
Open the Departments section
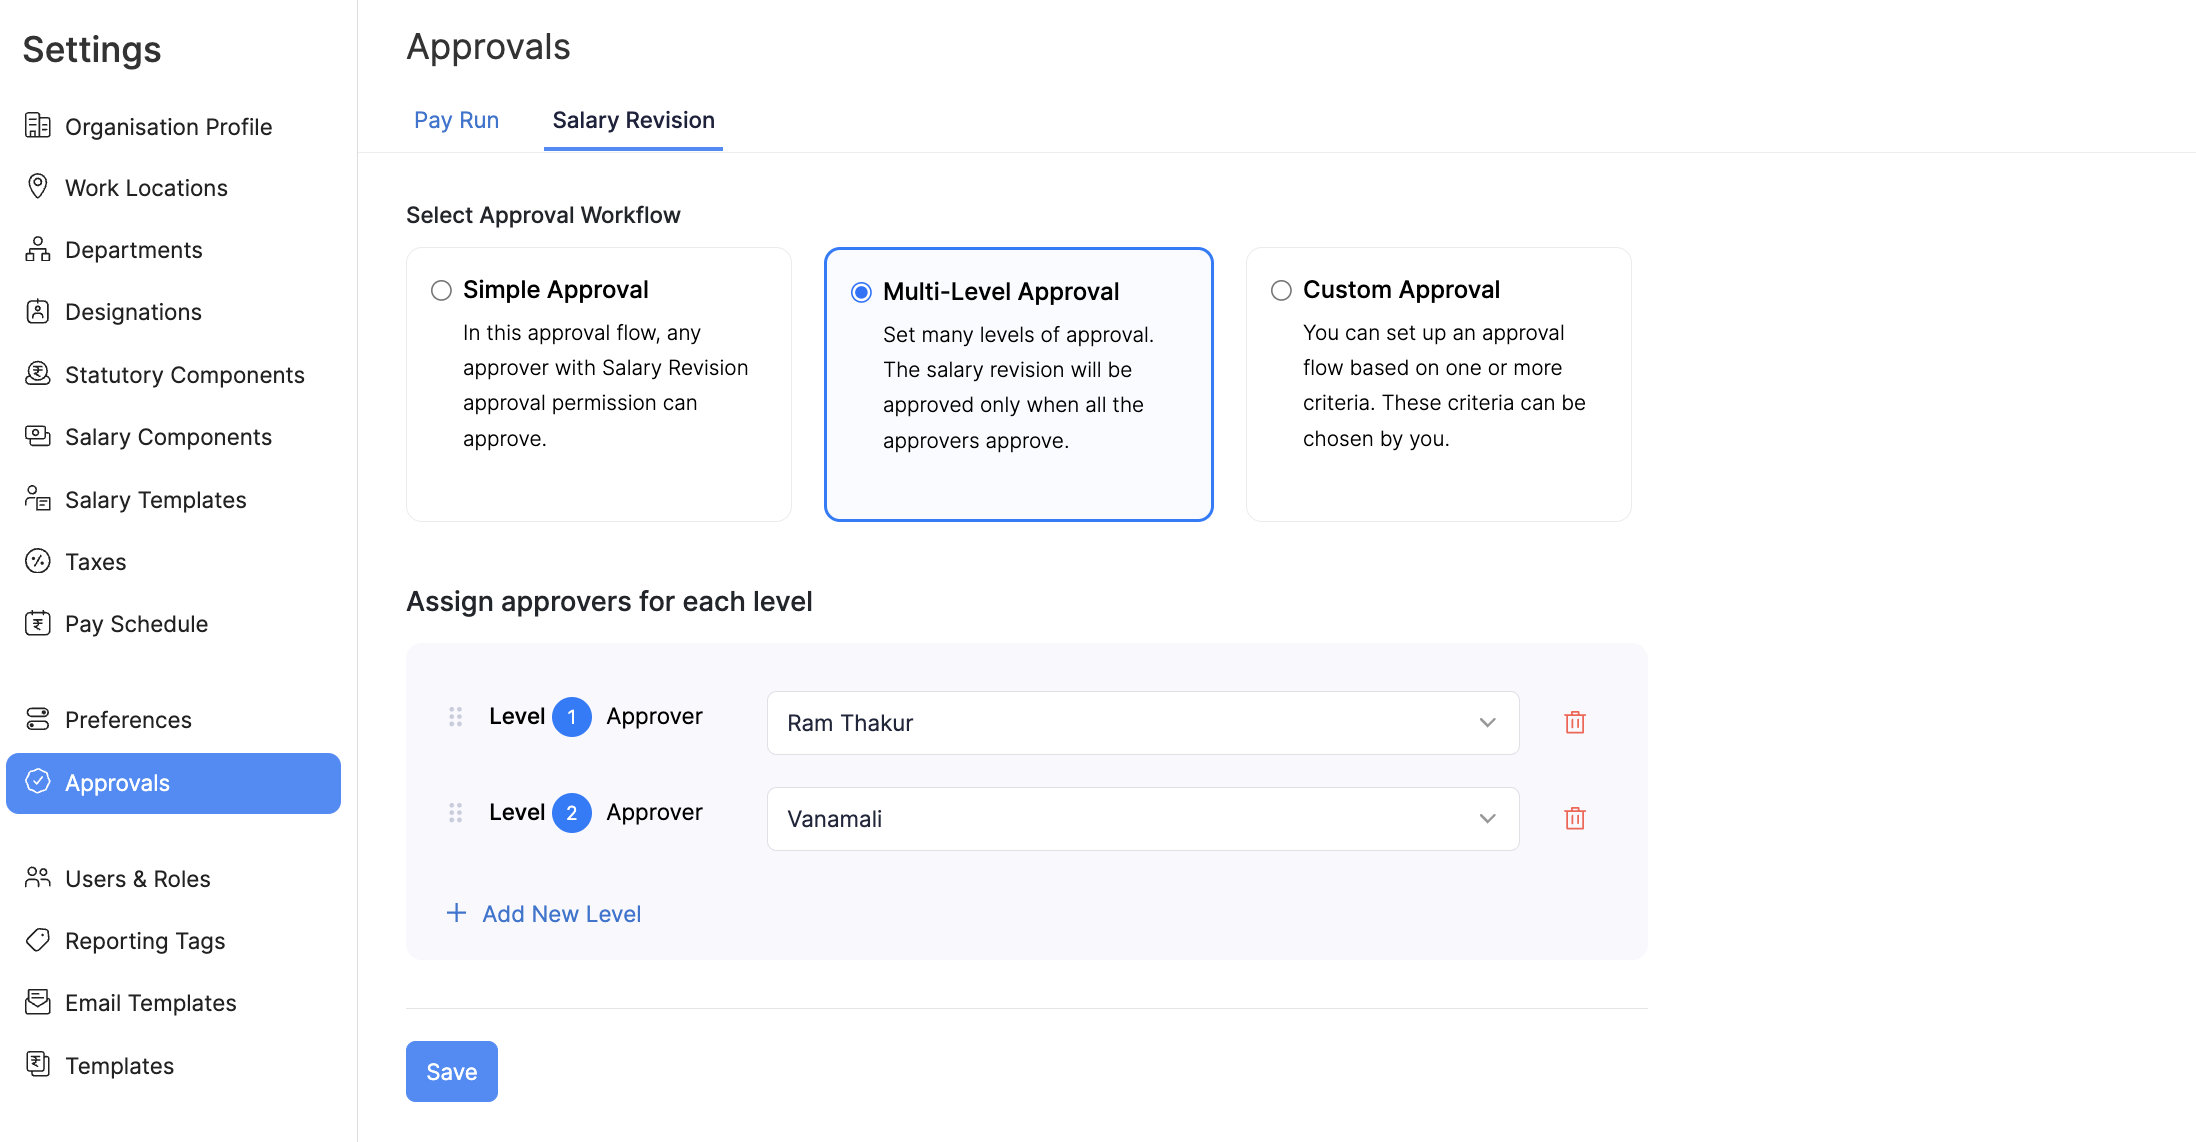(134, 249)
